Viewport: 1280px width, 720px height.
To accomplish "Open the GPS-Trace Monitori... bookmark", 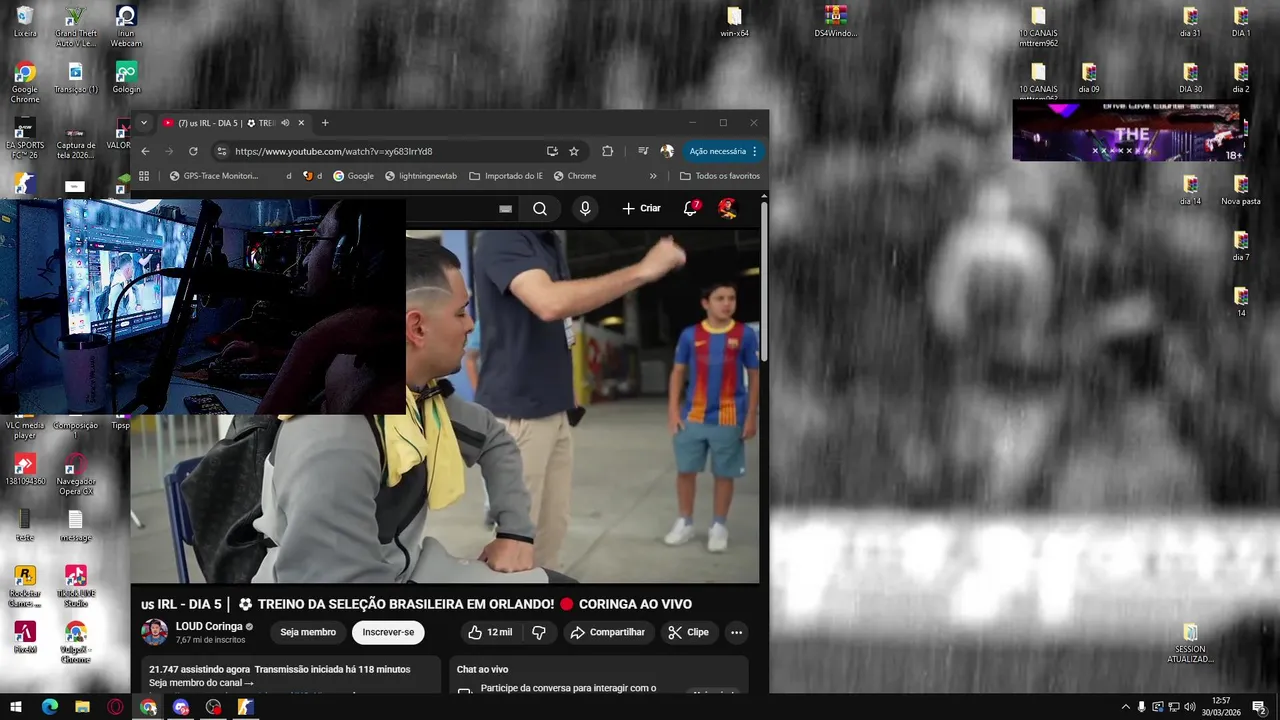I will [214, 176].
